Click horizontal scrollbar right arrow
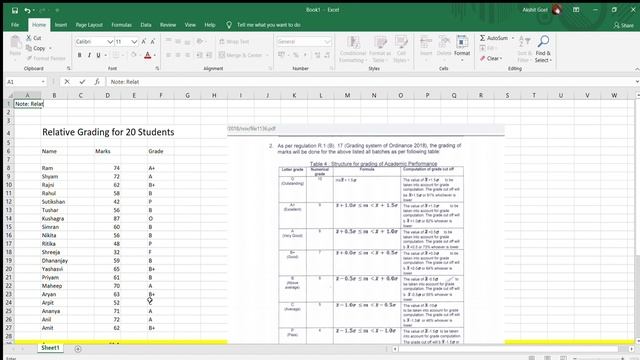Screen dimensions: 640x360 631,349
